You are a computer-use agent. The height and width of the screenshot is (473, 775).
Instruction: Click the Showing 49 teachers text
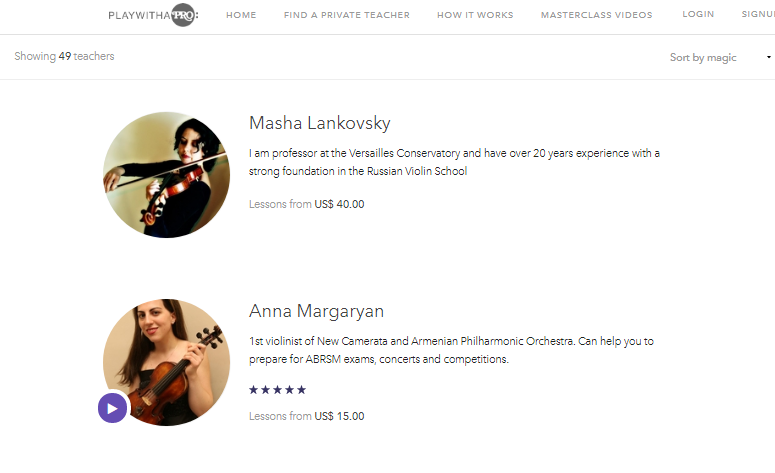coord(64,57)
